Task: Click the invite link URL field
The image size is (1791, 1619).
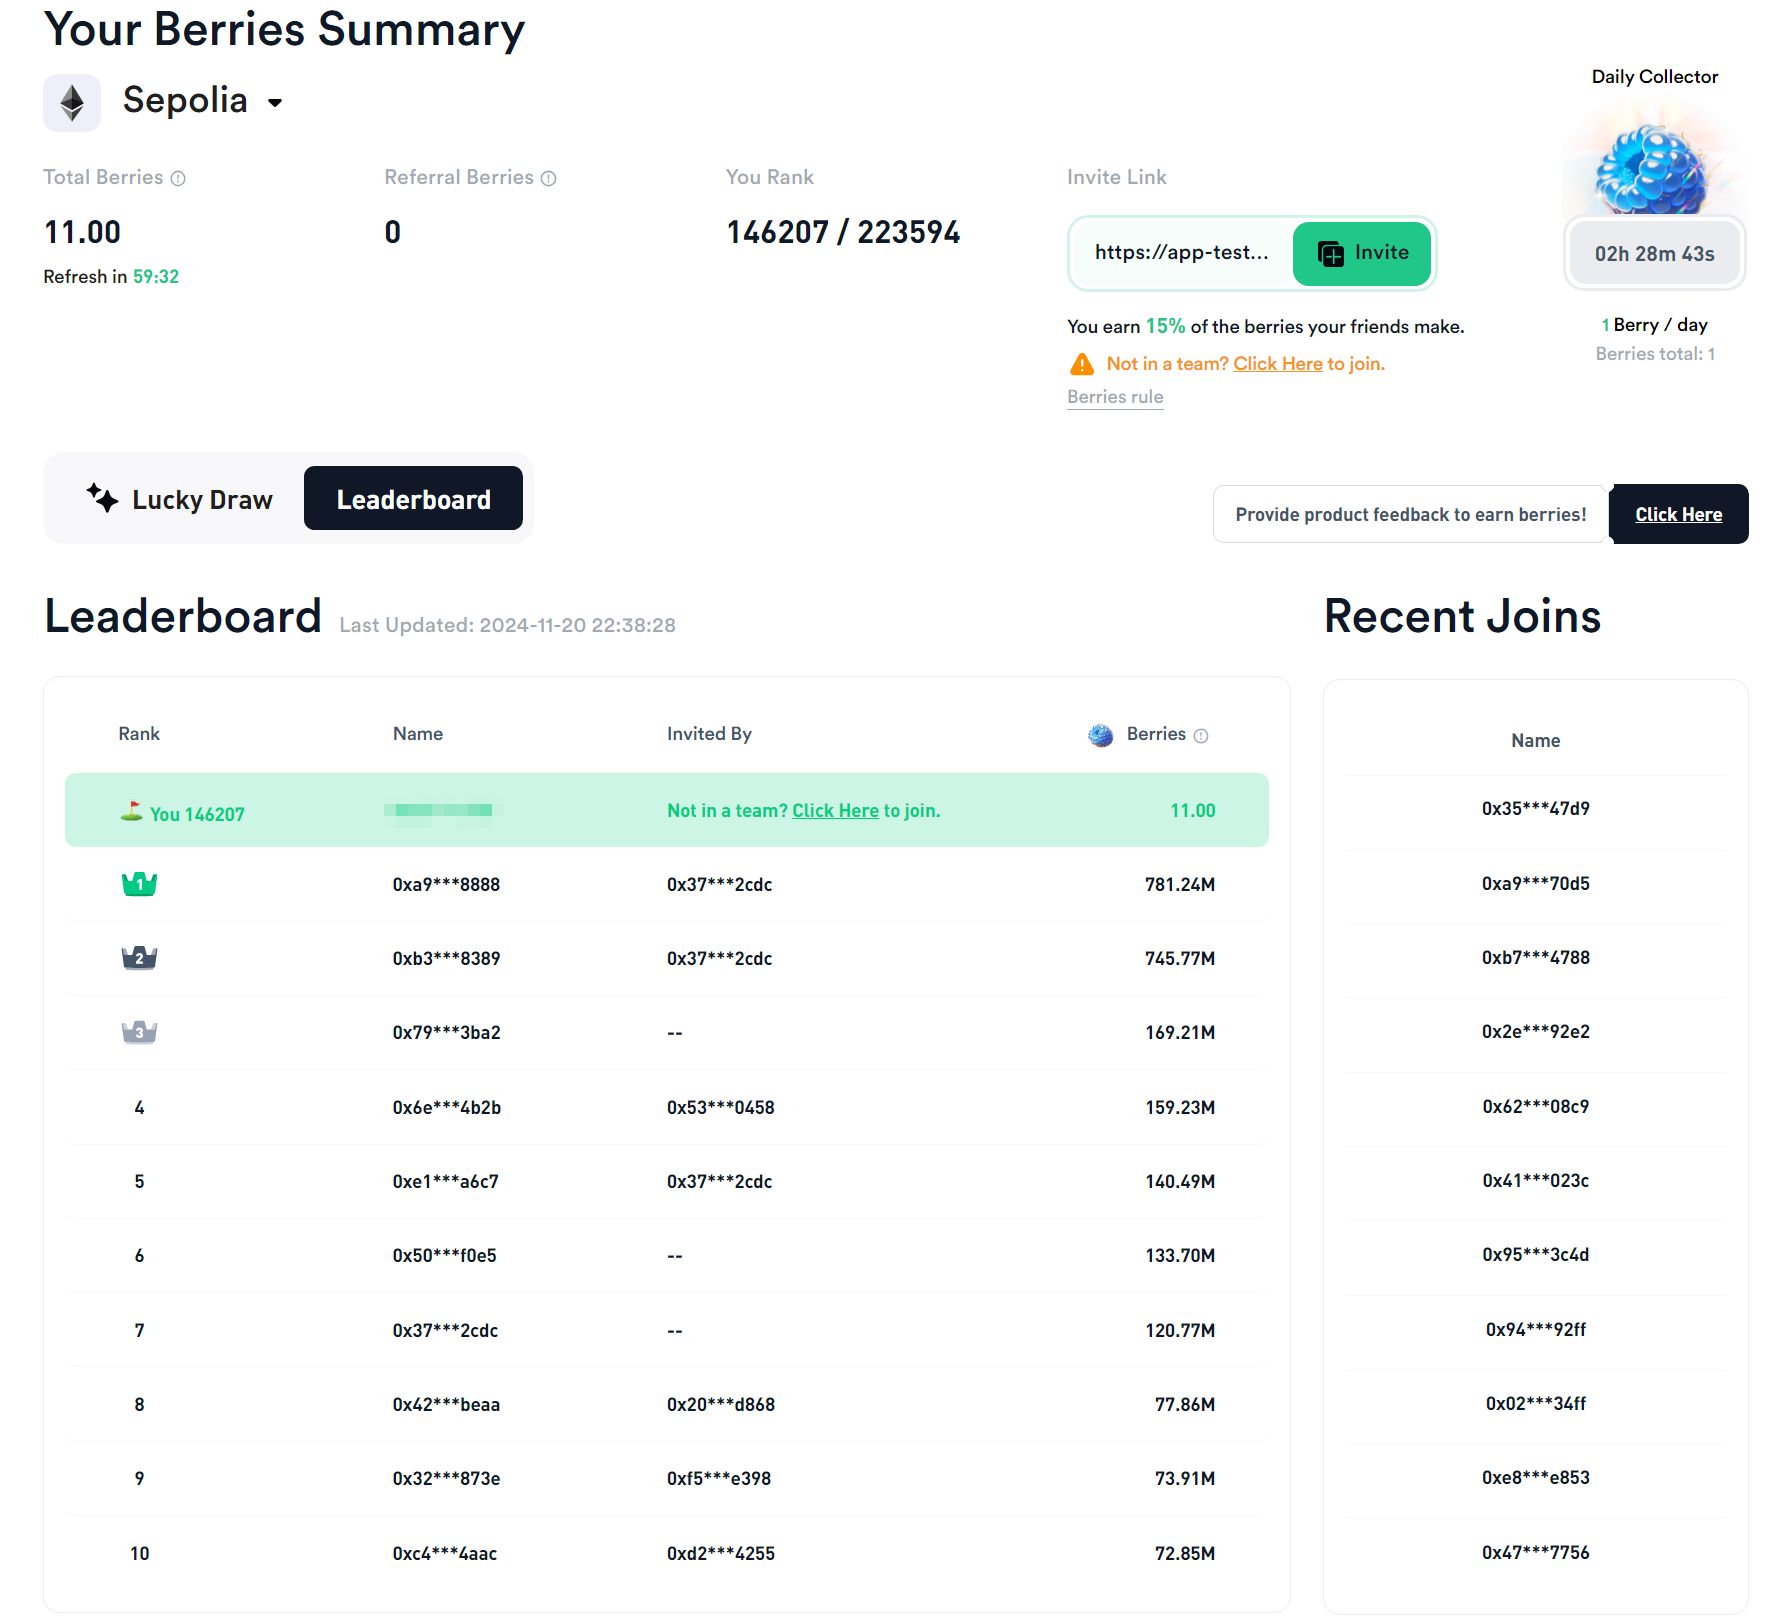Action: pos(1181,253)
